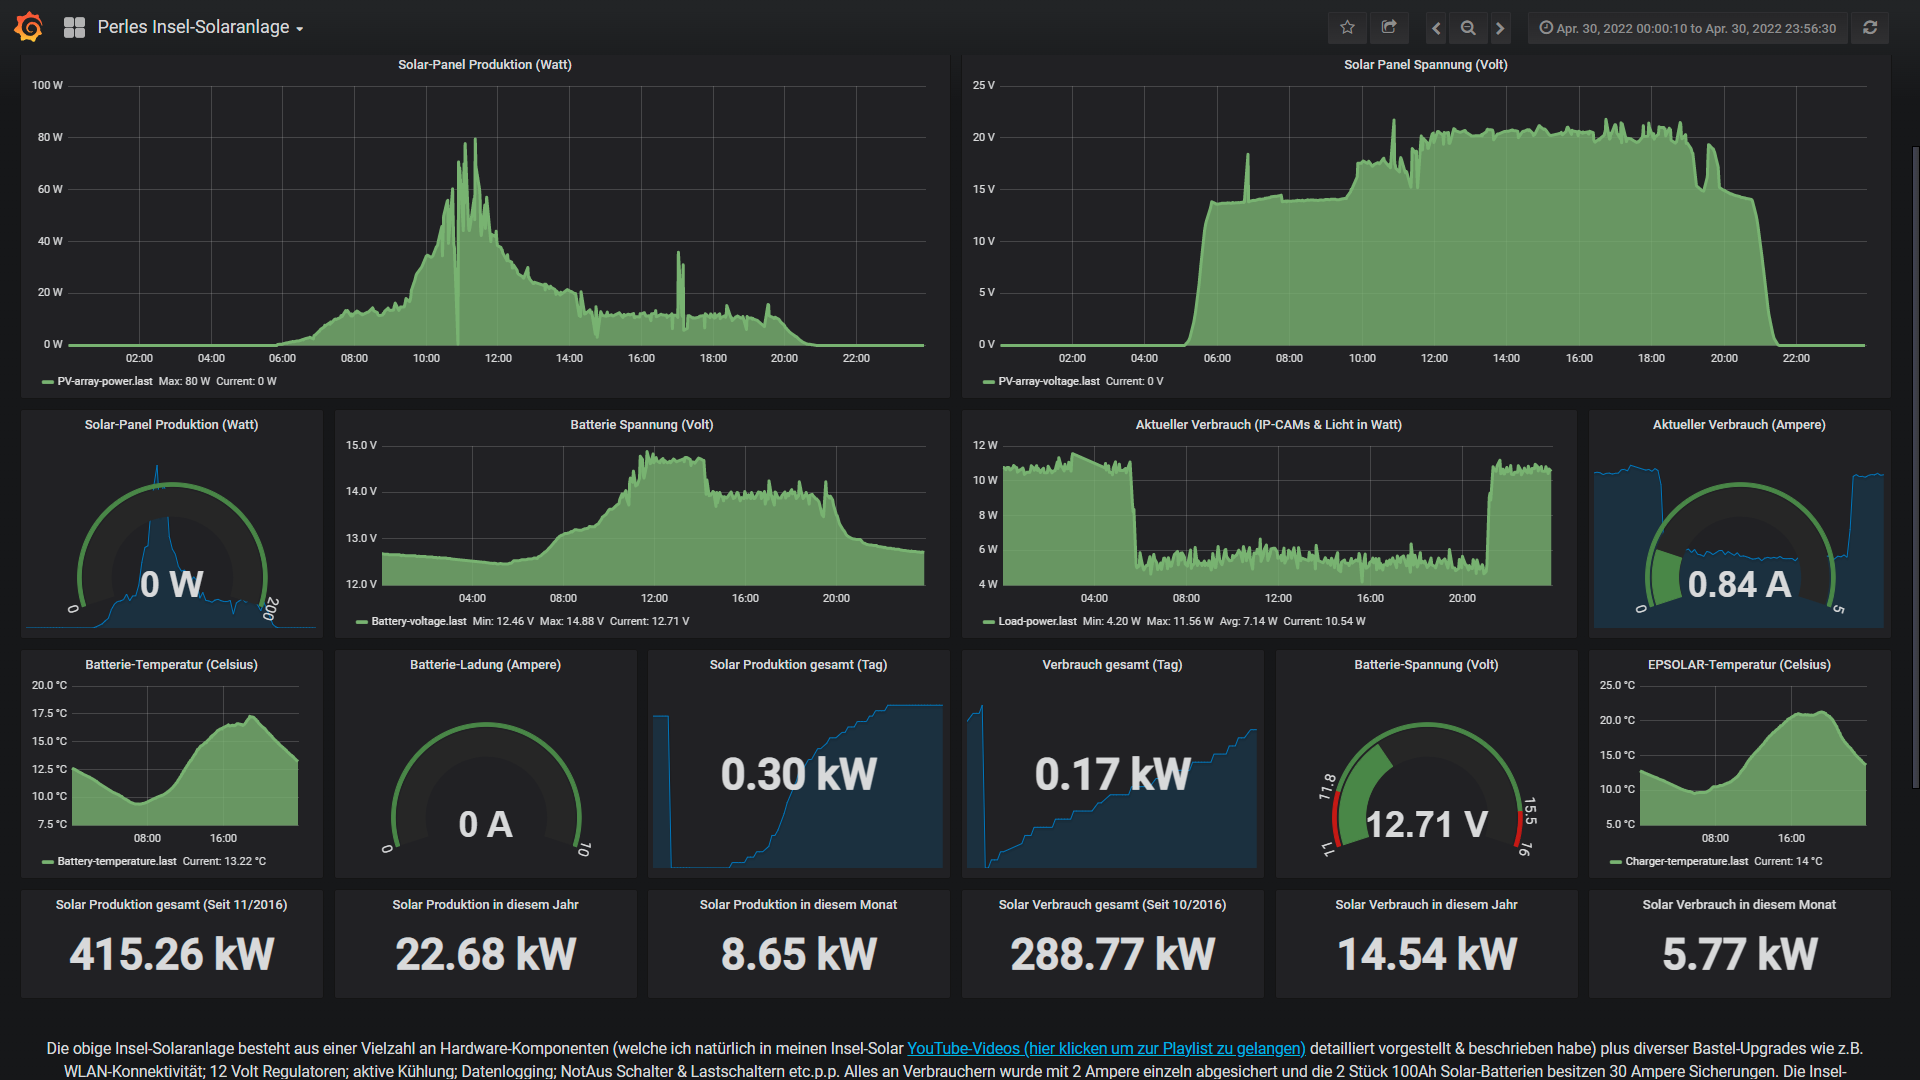Toggle the PV-array-power.last legend series
This screenshot has height=1080, width=1920.
(104, 381)
